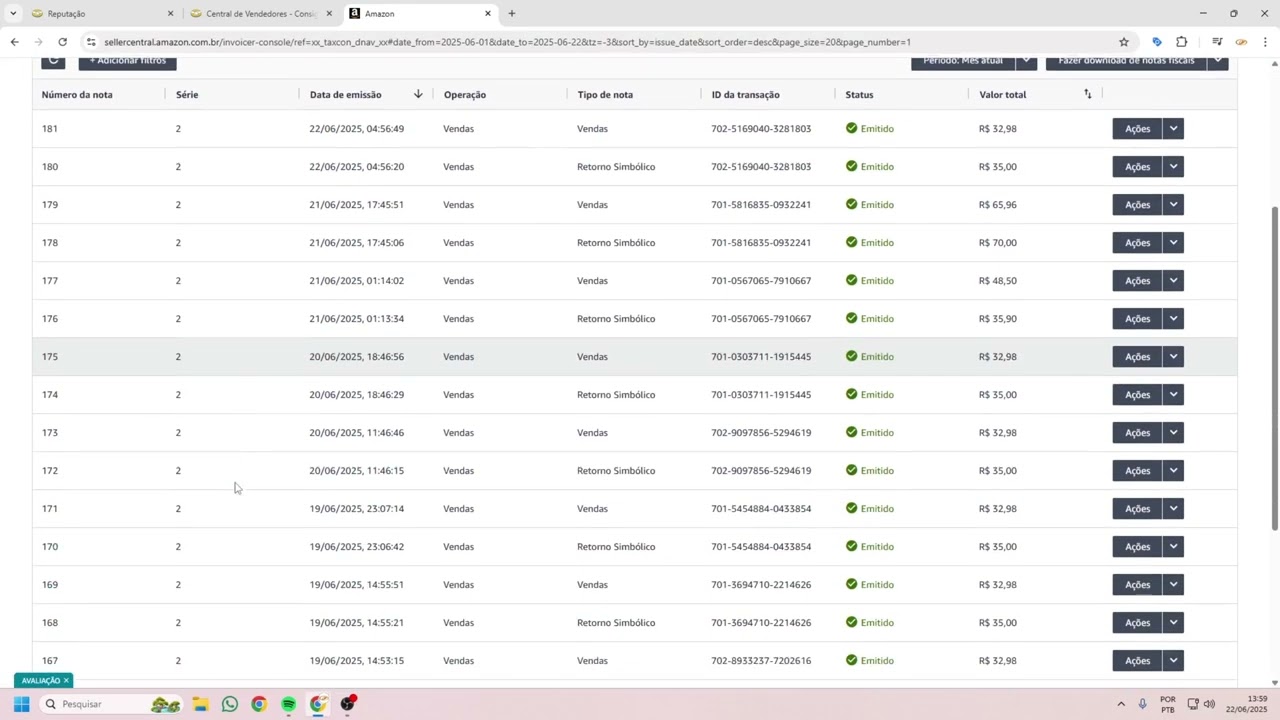1280x720 pixels.
Task: Close the AVALIAÇÃO badge
Action: point(66,681)
